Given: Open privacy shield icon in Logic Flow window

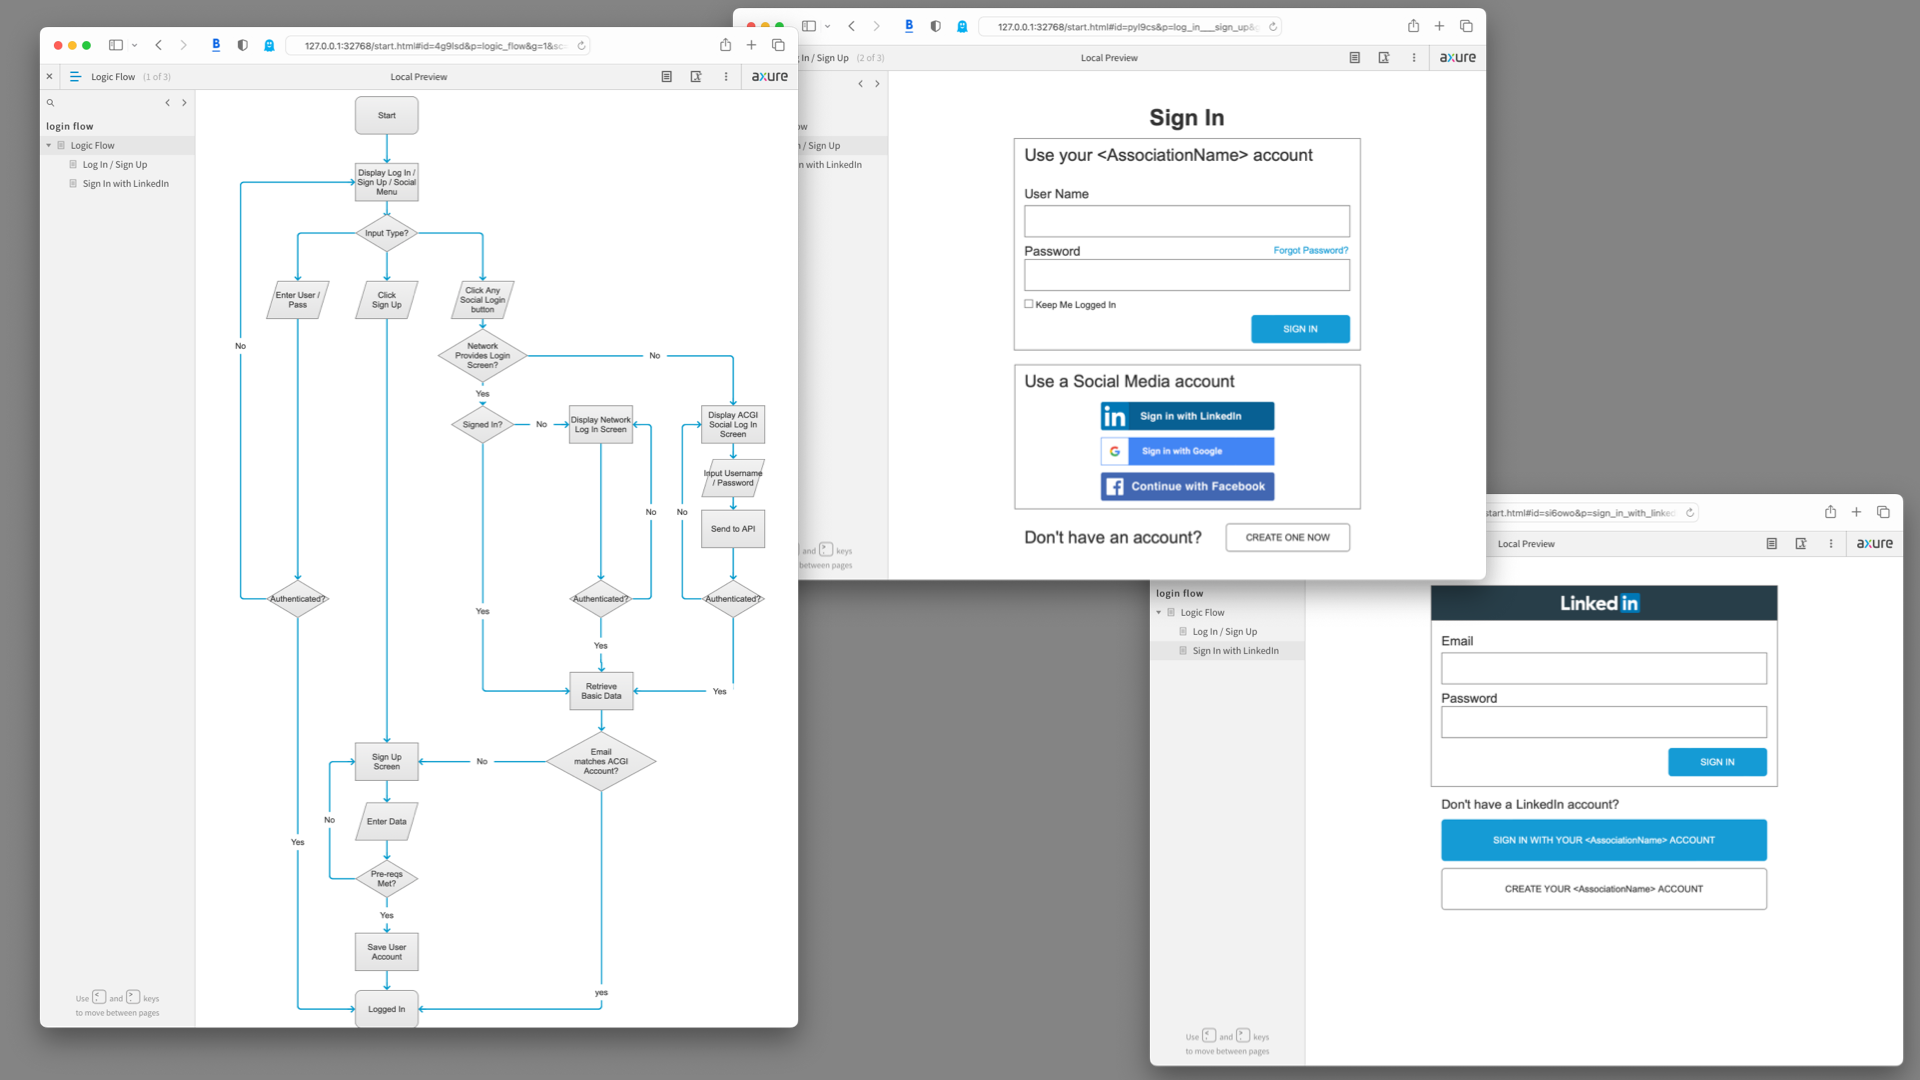Looking at the screenshot, I should tap(242, 45).
